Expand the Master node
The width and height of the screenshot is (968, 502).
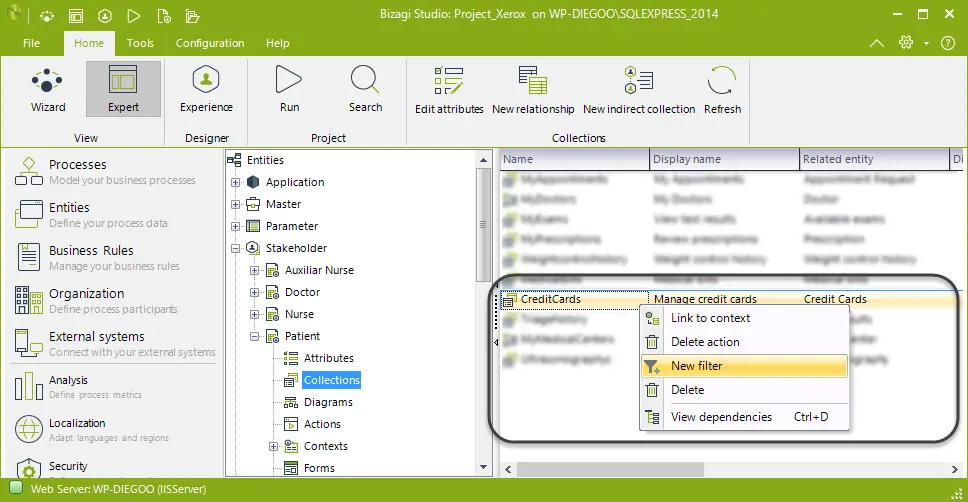(235, 204)
